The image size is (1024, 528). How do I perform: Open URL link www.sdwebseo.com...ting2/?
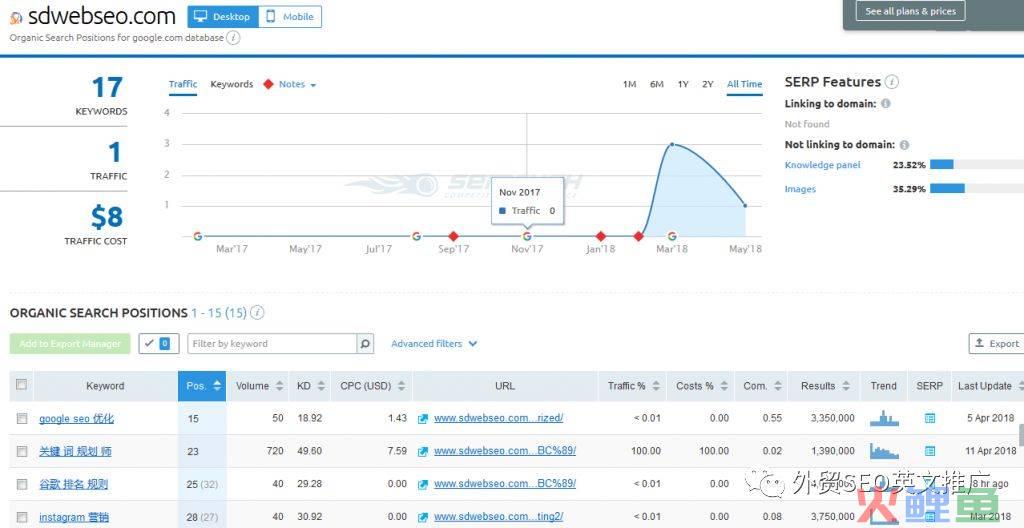tap(498, 517)
